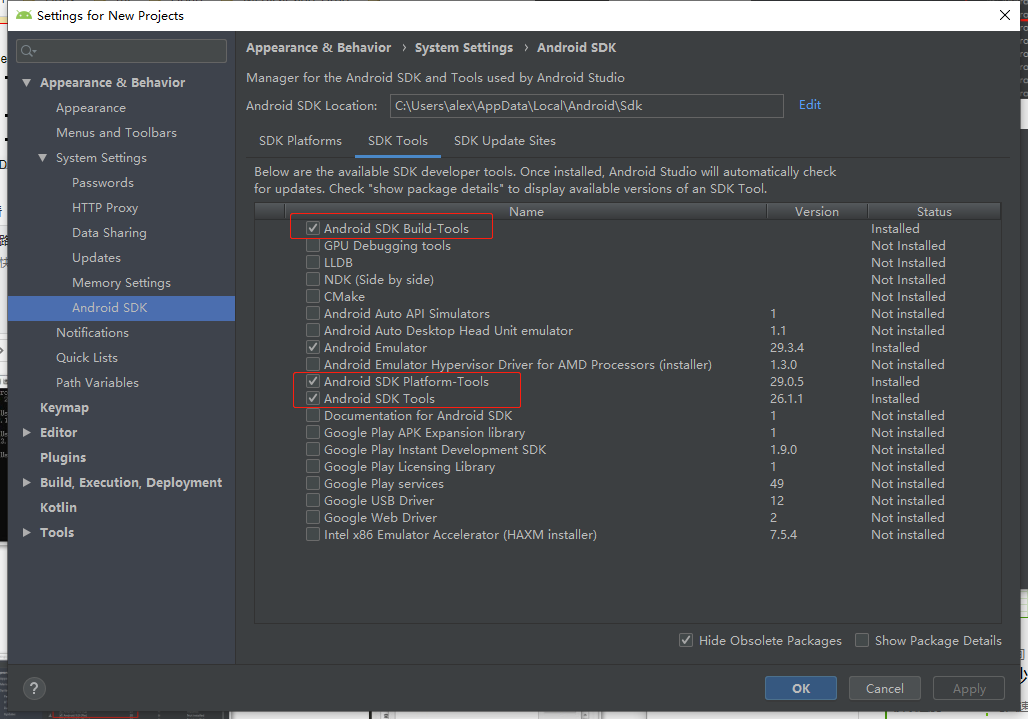This screenshot has height=719, width=1028.
Task: Open Quick Lists settings
Action: point(87,358)
